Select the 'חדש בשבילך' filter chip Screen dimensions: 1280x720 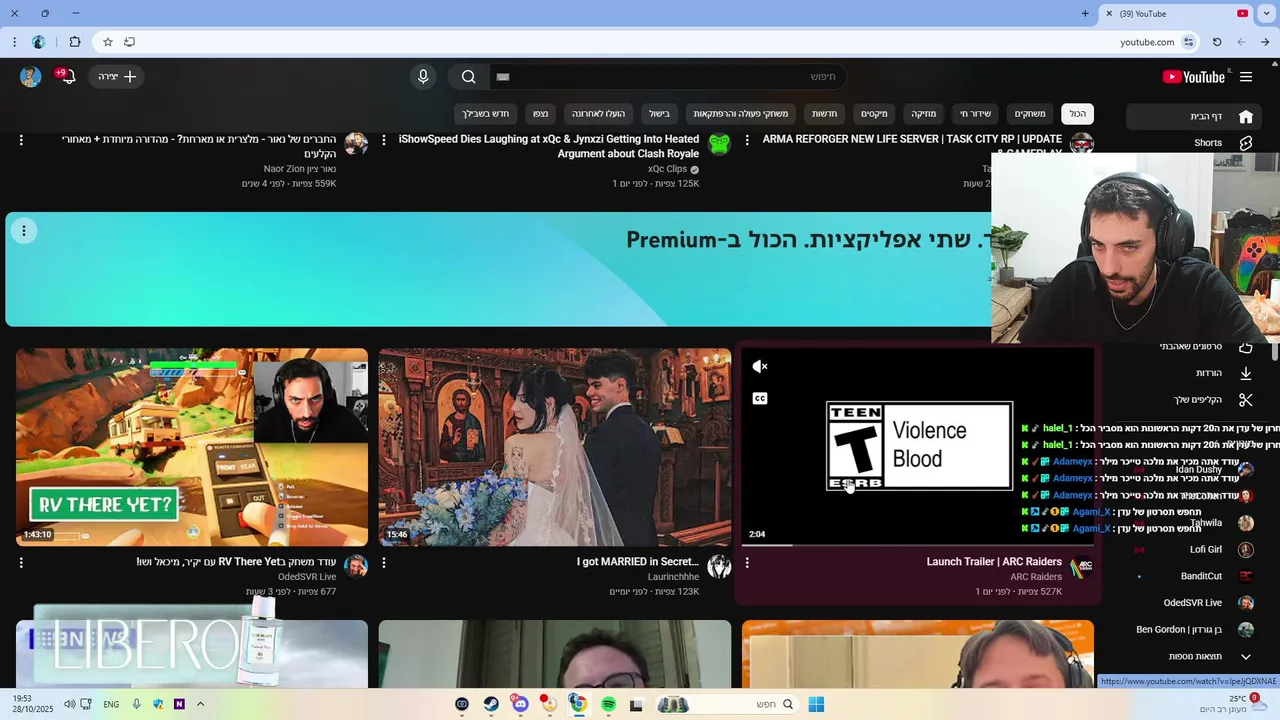point(486,114)
